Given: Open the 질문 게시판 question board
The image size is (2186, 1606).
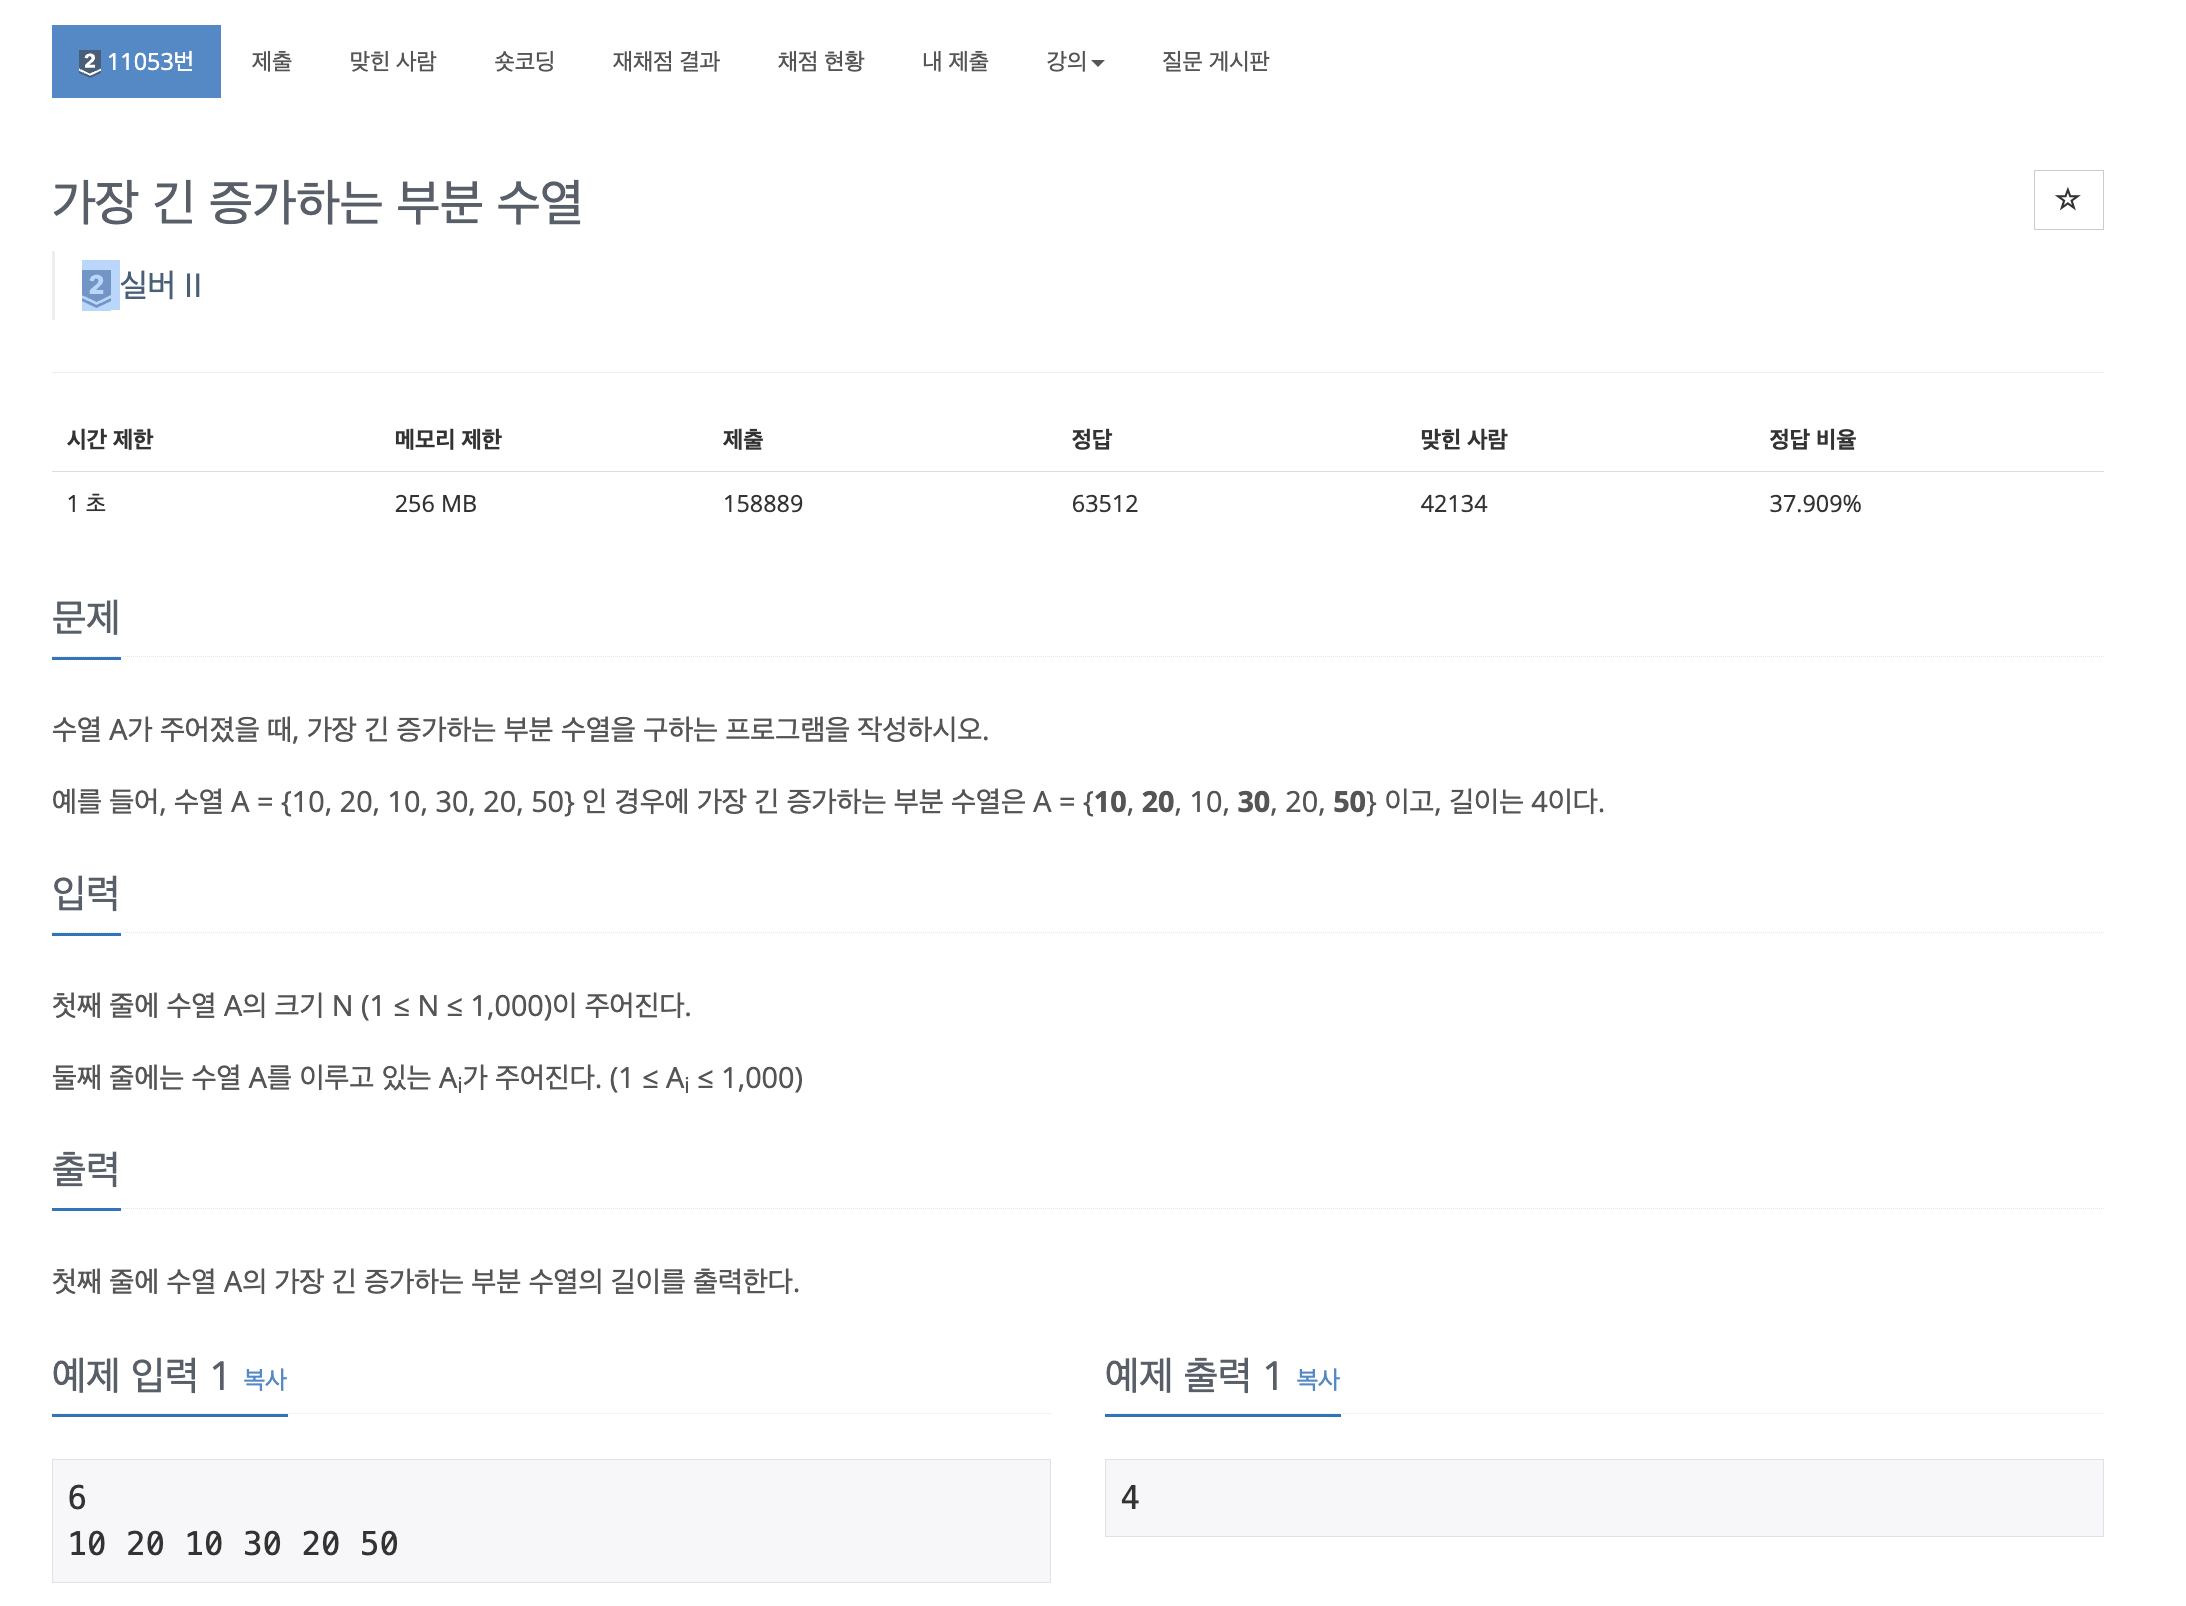Looking at the screenshot, I should pos(1215,61).
